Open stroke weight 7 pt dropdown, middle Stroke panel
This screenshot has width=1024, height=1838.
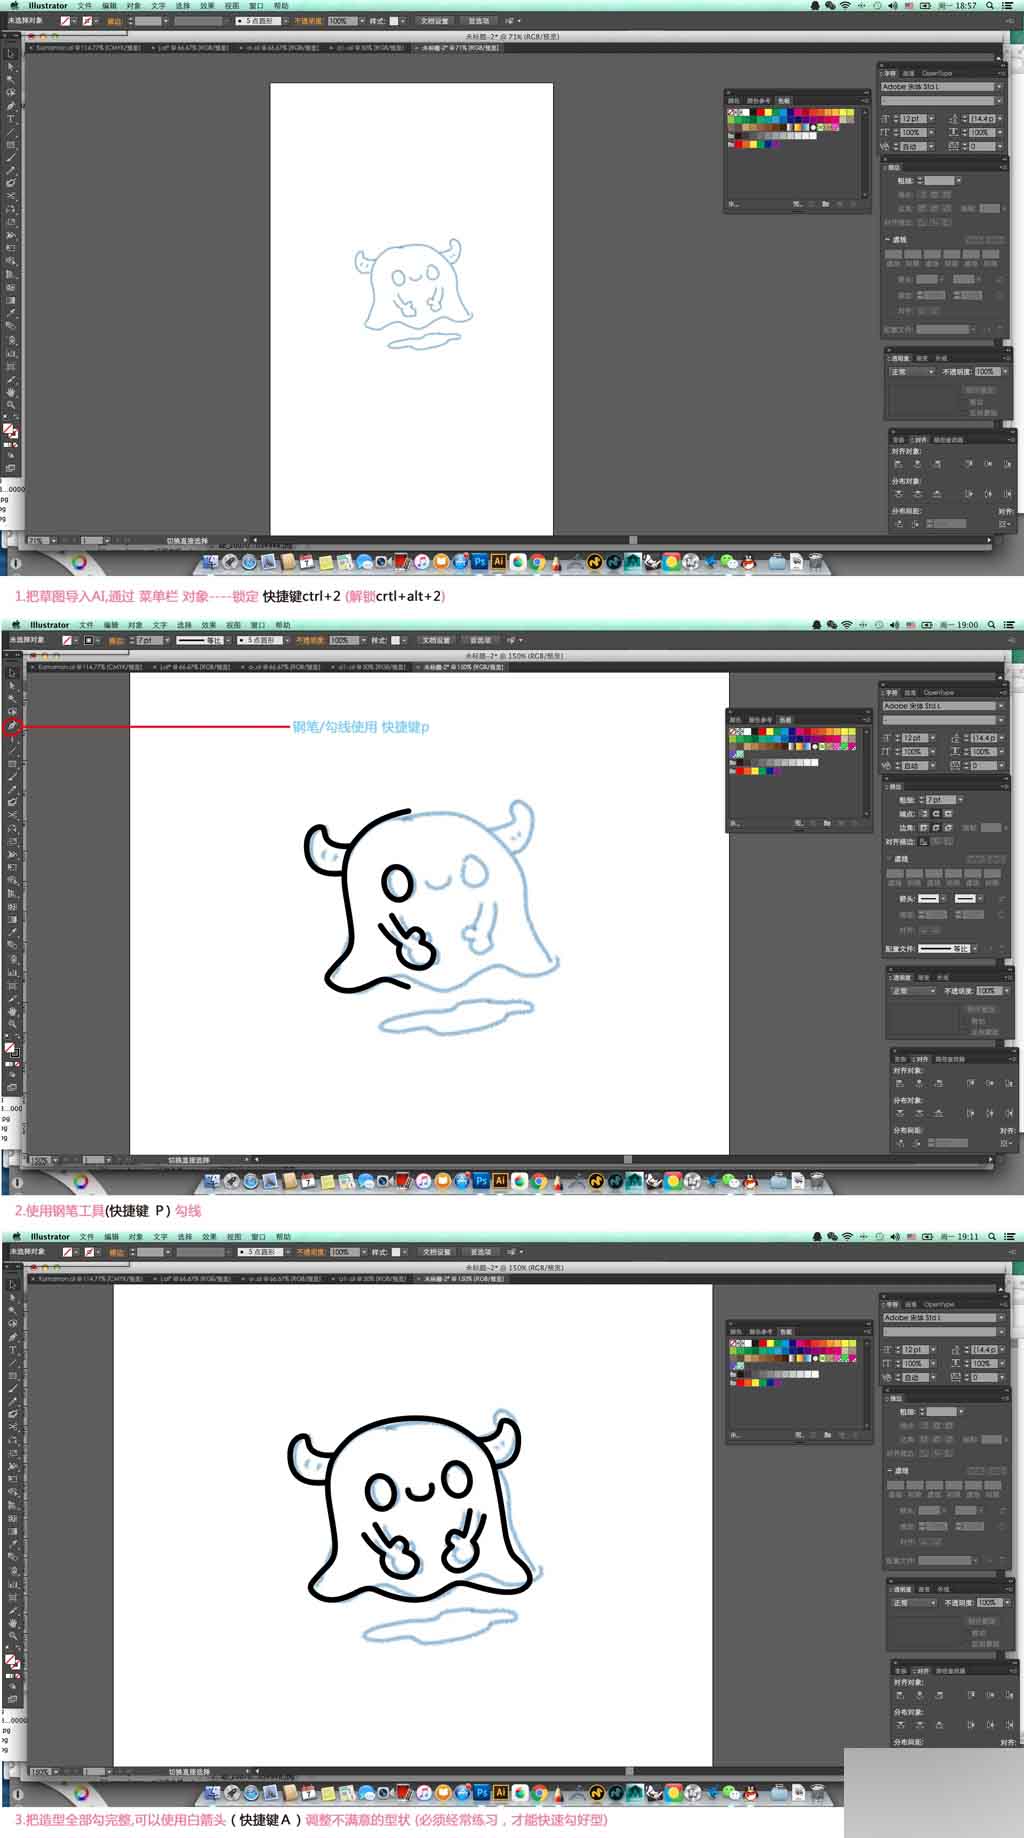coord(959,800)
